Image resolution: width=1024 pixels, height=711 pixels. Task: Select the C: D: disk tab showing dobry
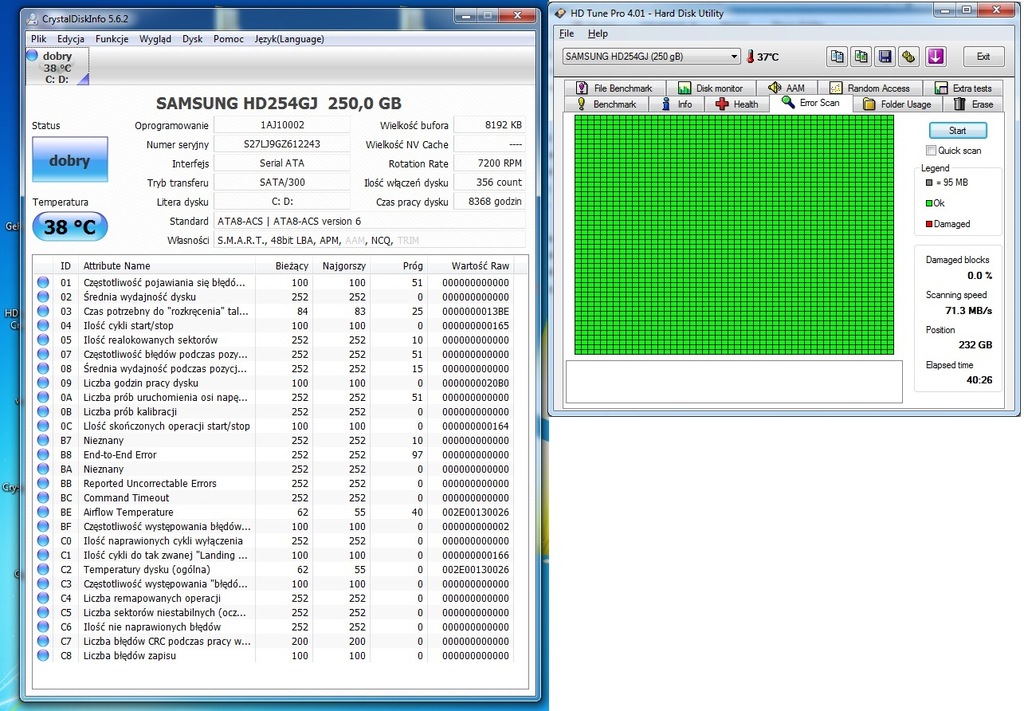coord(57,67)
